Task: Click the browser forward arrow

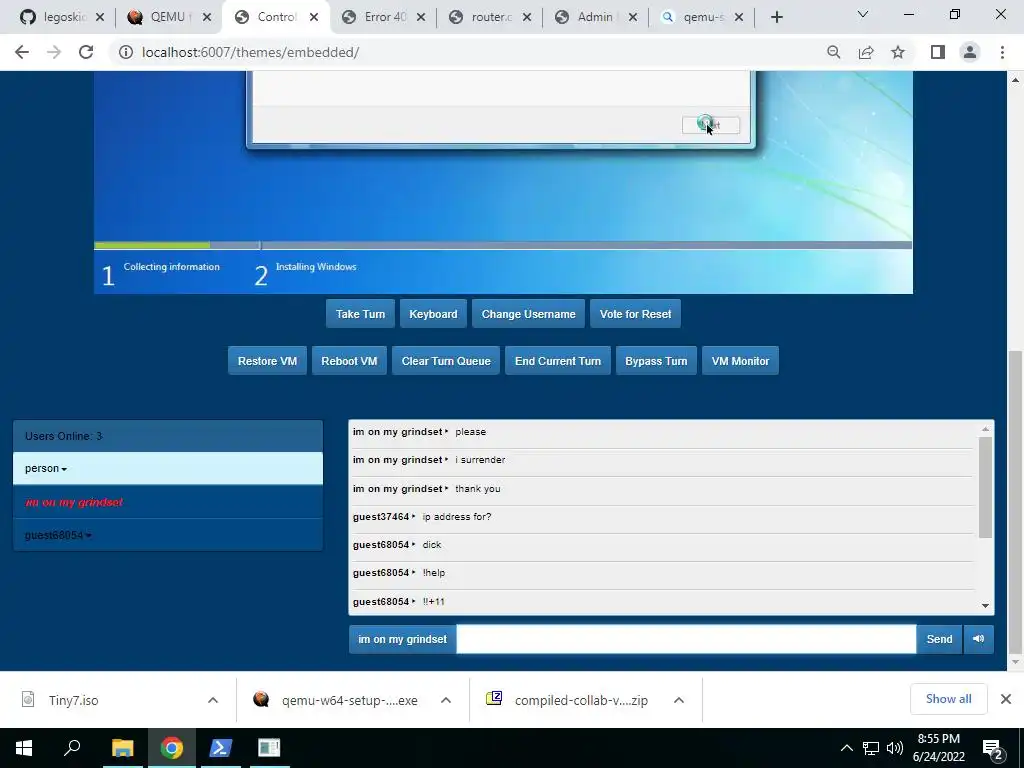Action: coord(54,52)
